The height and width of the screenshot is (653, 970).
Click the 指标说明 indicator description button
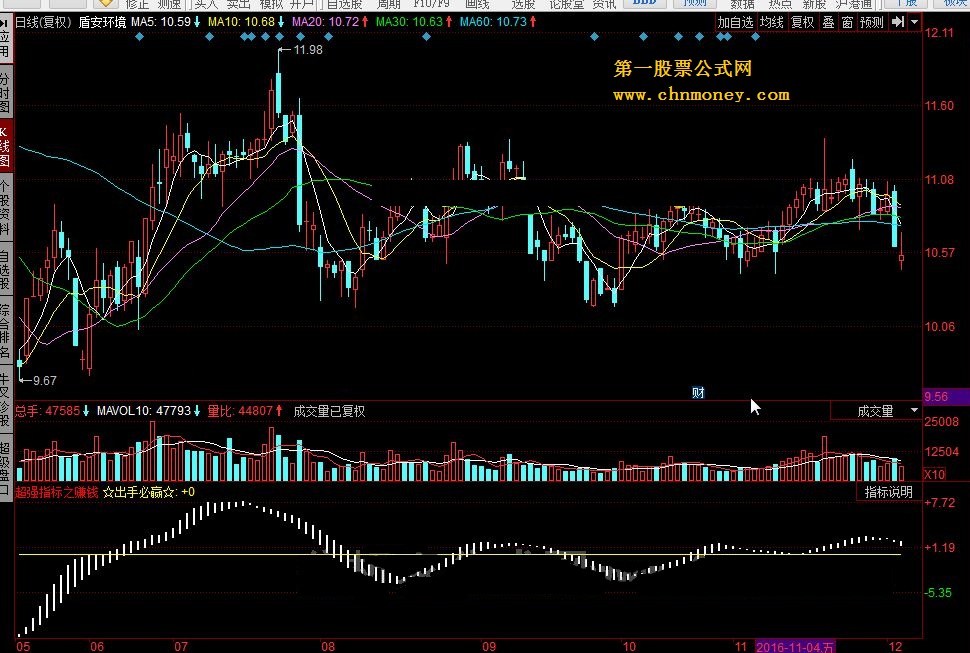(x=888, y=492)
